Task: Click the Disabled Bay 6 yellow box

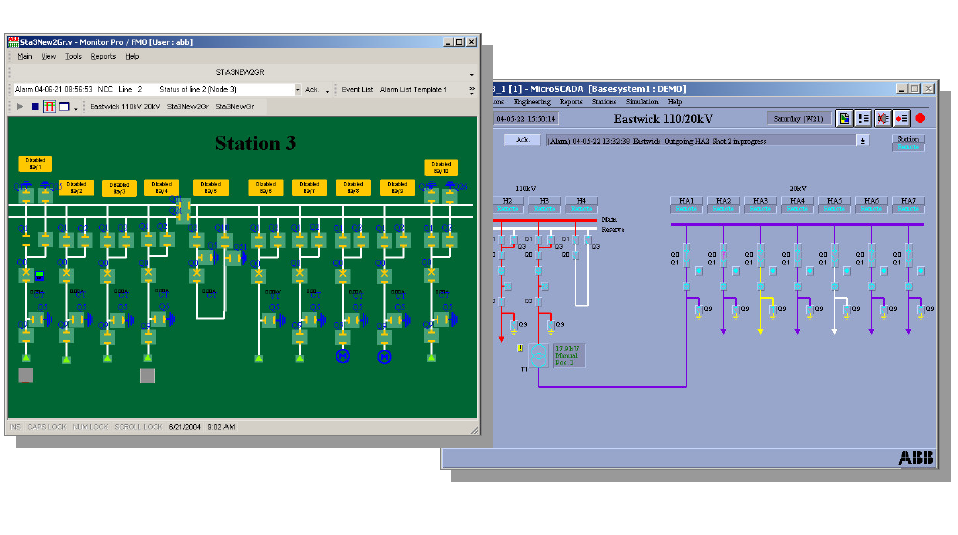Action: tap(266, 187)
